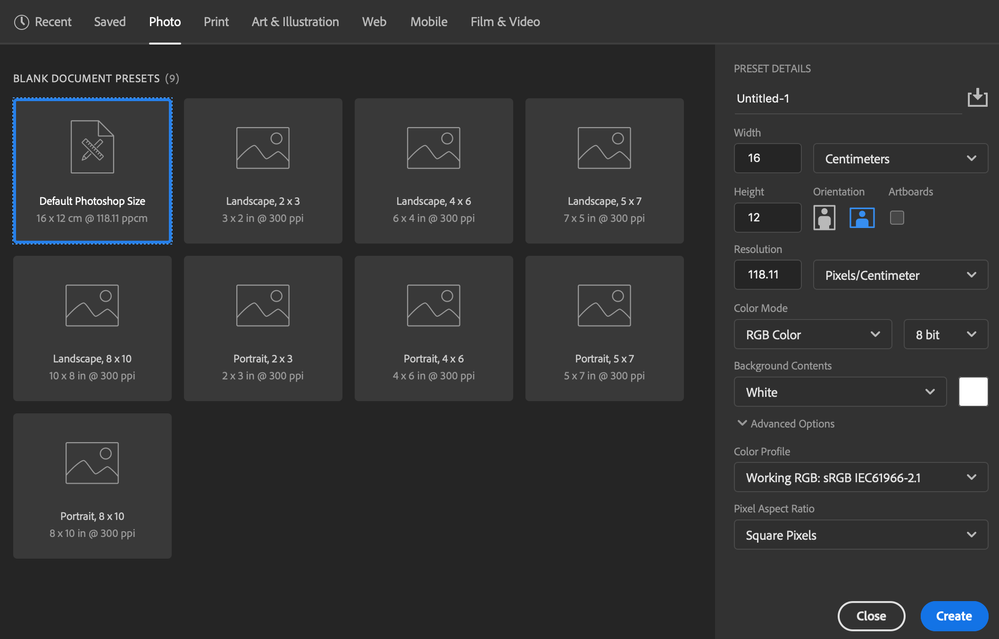Open the Art & Illustration presets
Viewport: 999px width, 639px height.
pyautogui.click(x=294, y=21)
